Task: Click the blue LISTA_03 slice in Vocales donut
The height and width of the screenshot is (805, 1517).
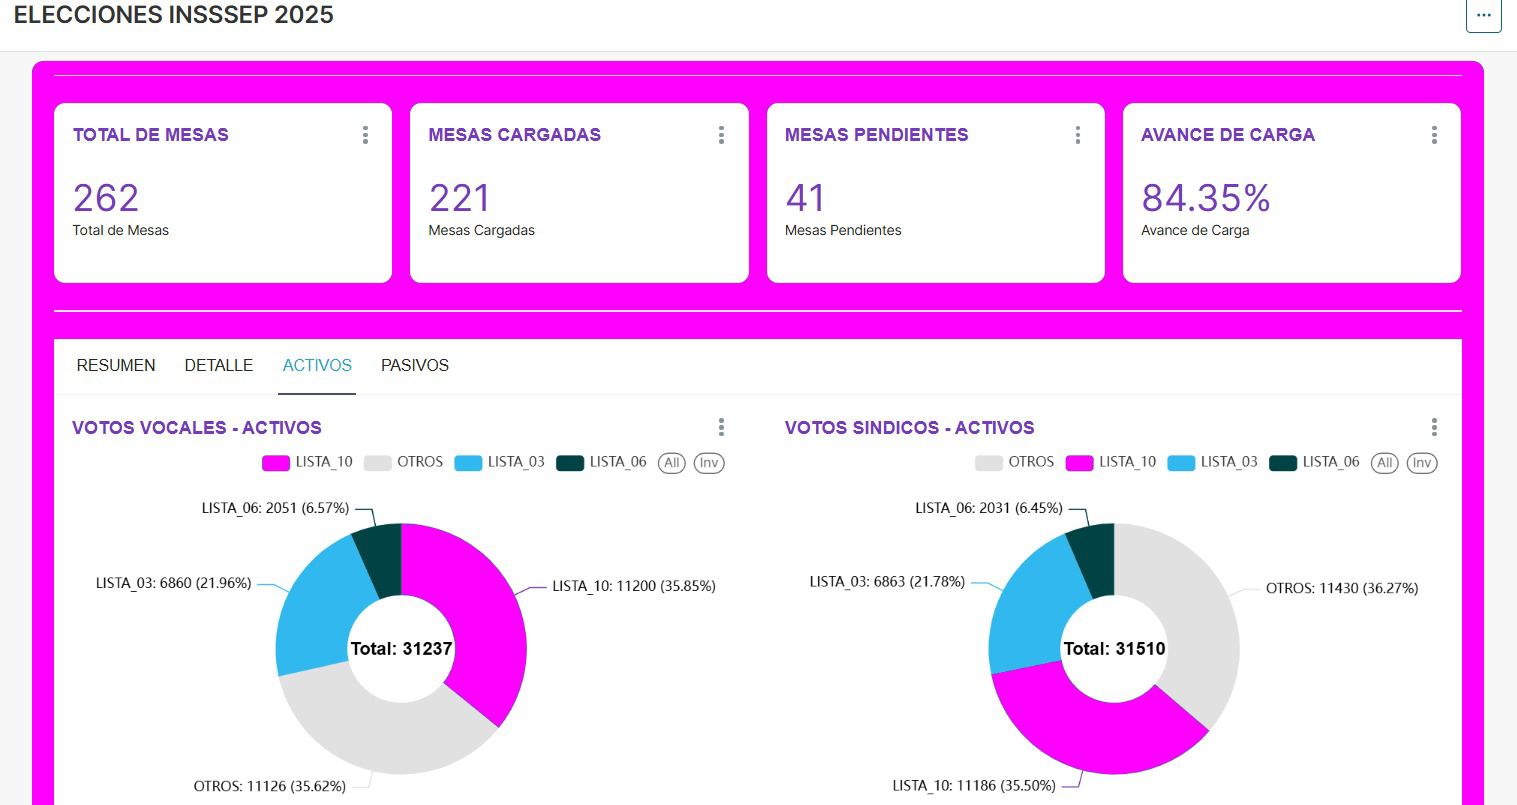Action: point(312,615)
